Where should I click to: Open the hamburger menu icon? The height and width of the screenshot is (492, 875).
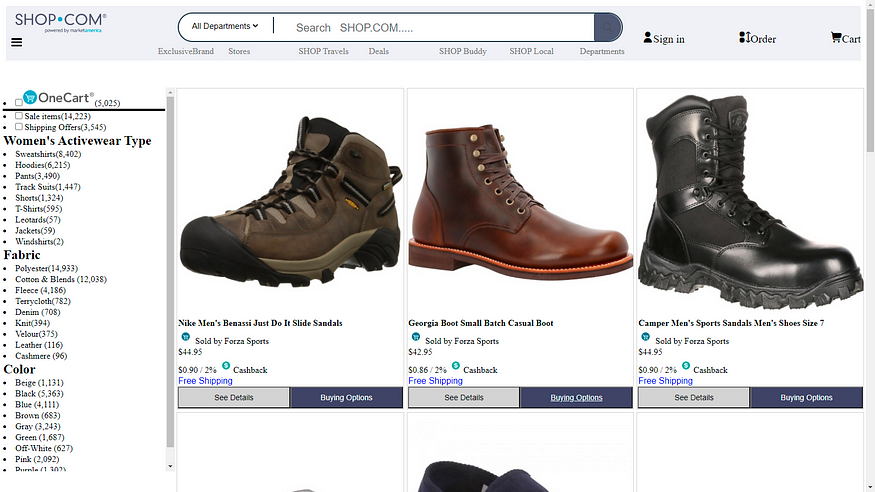coord(17,42)
